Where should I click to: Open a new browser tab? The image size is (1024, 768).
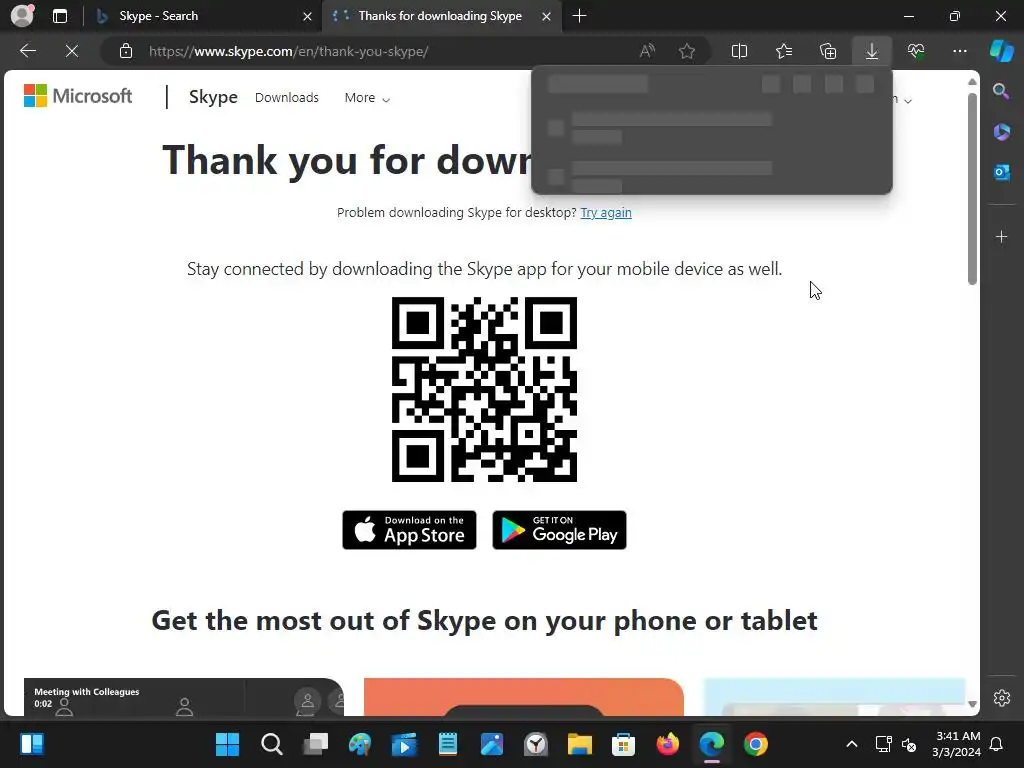click(x=579, y=16)
